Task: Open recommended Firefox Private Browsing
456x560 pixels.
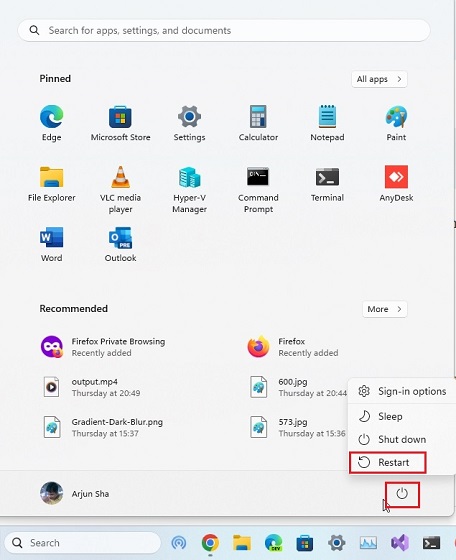Action: [104, 347]
